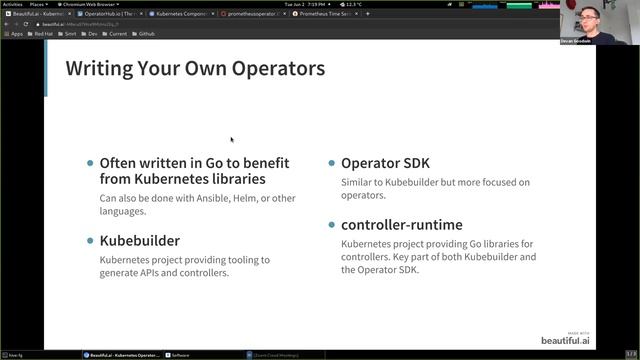Close the Prometheus Time Series tab
Viewport: 640px width, 360px height.
pyautogui.click(x=356, y=14)
